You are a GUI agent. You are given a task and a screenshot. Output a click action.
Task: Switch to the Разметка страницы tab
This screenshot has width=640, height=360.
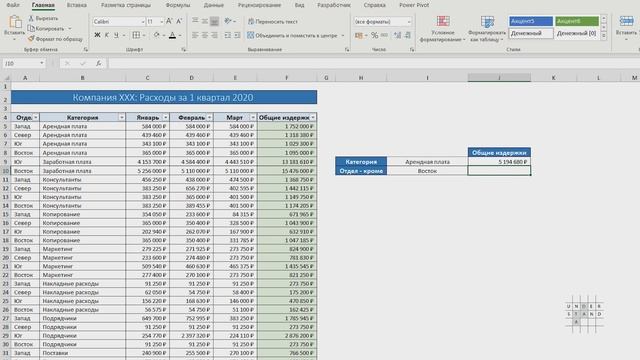(126, 5)
